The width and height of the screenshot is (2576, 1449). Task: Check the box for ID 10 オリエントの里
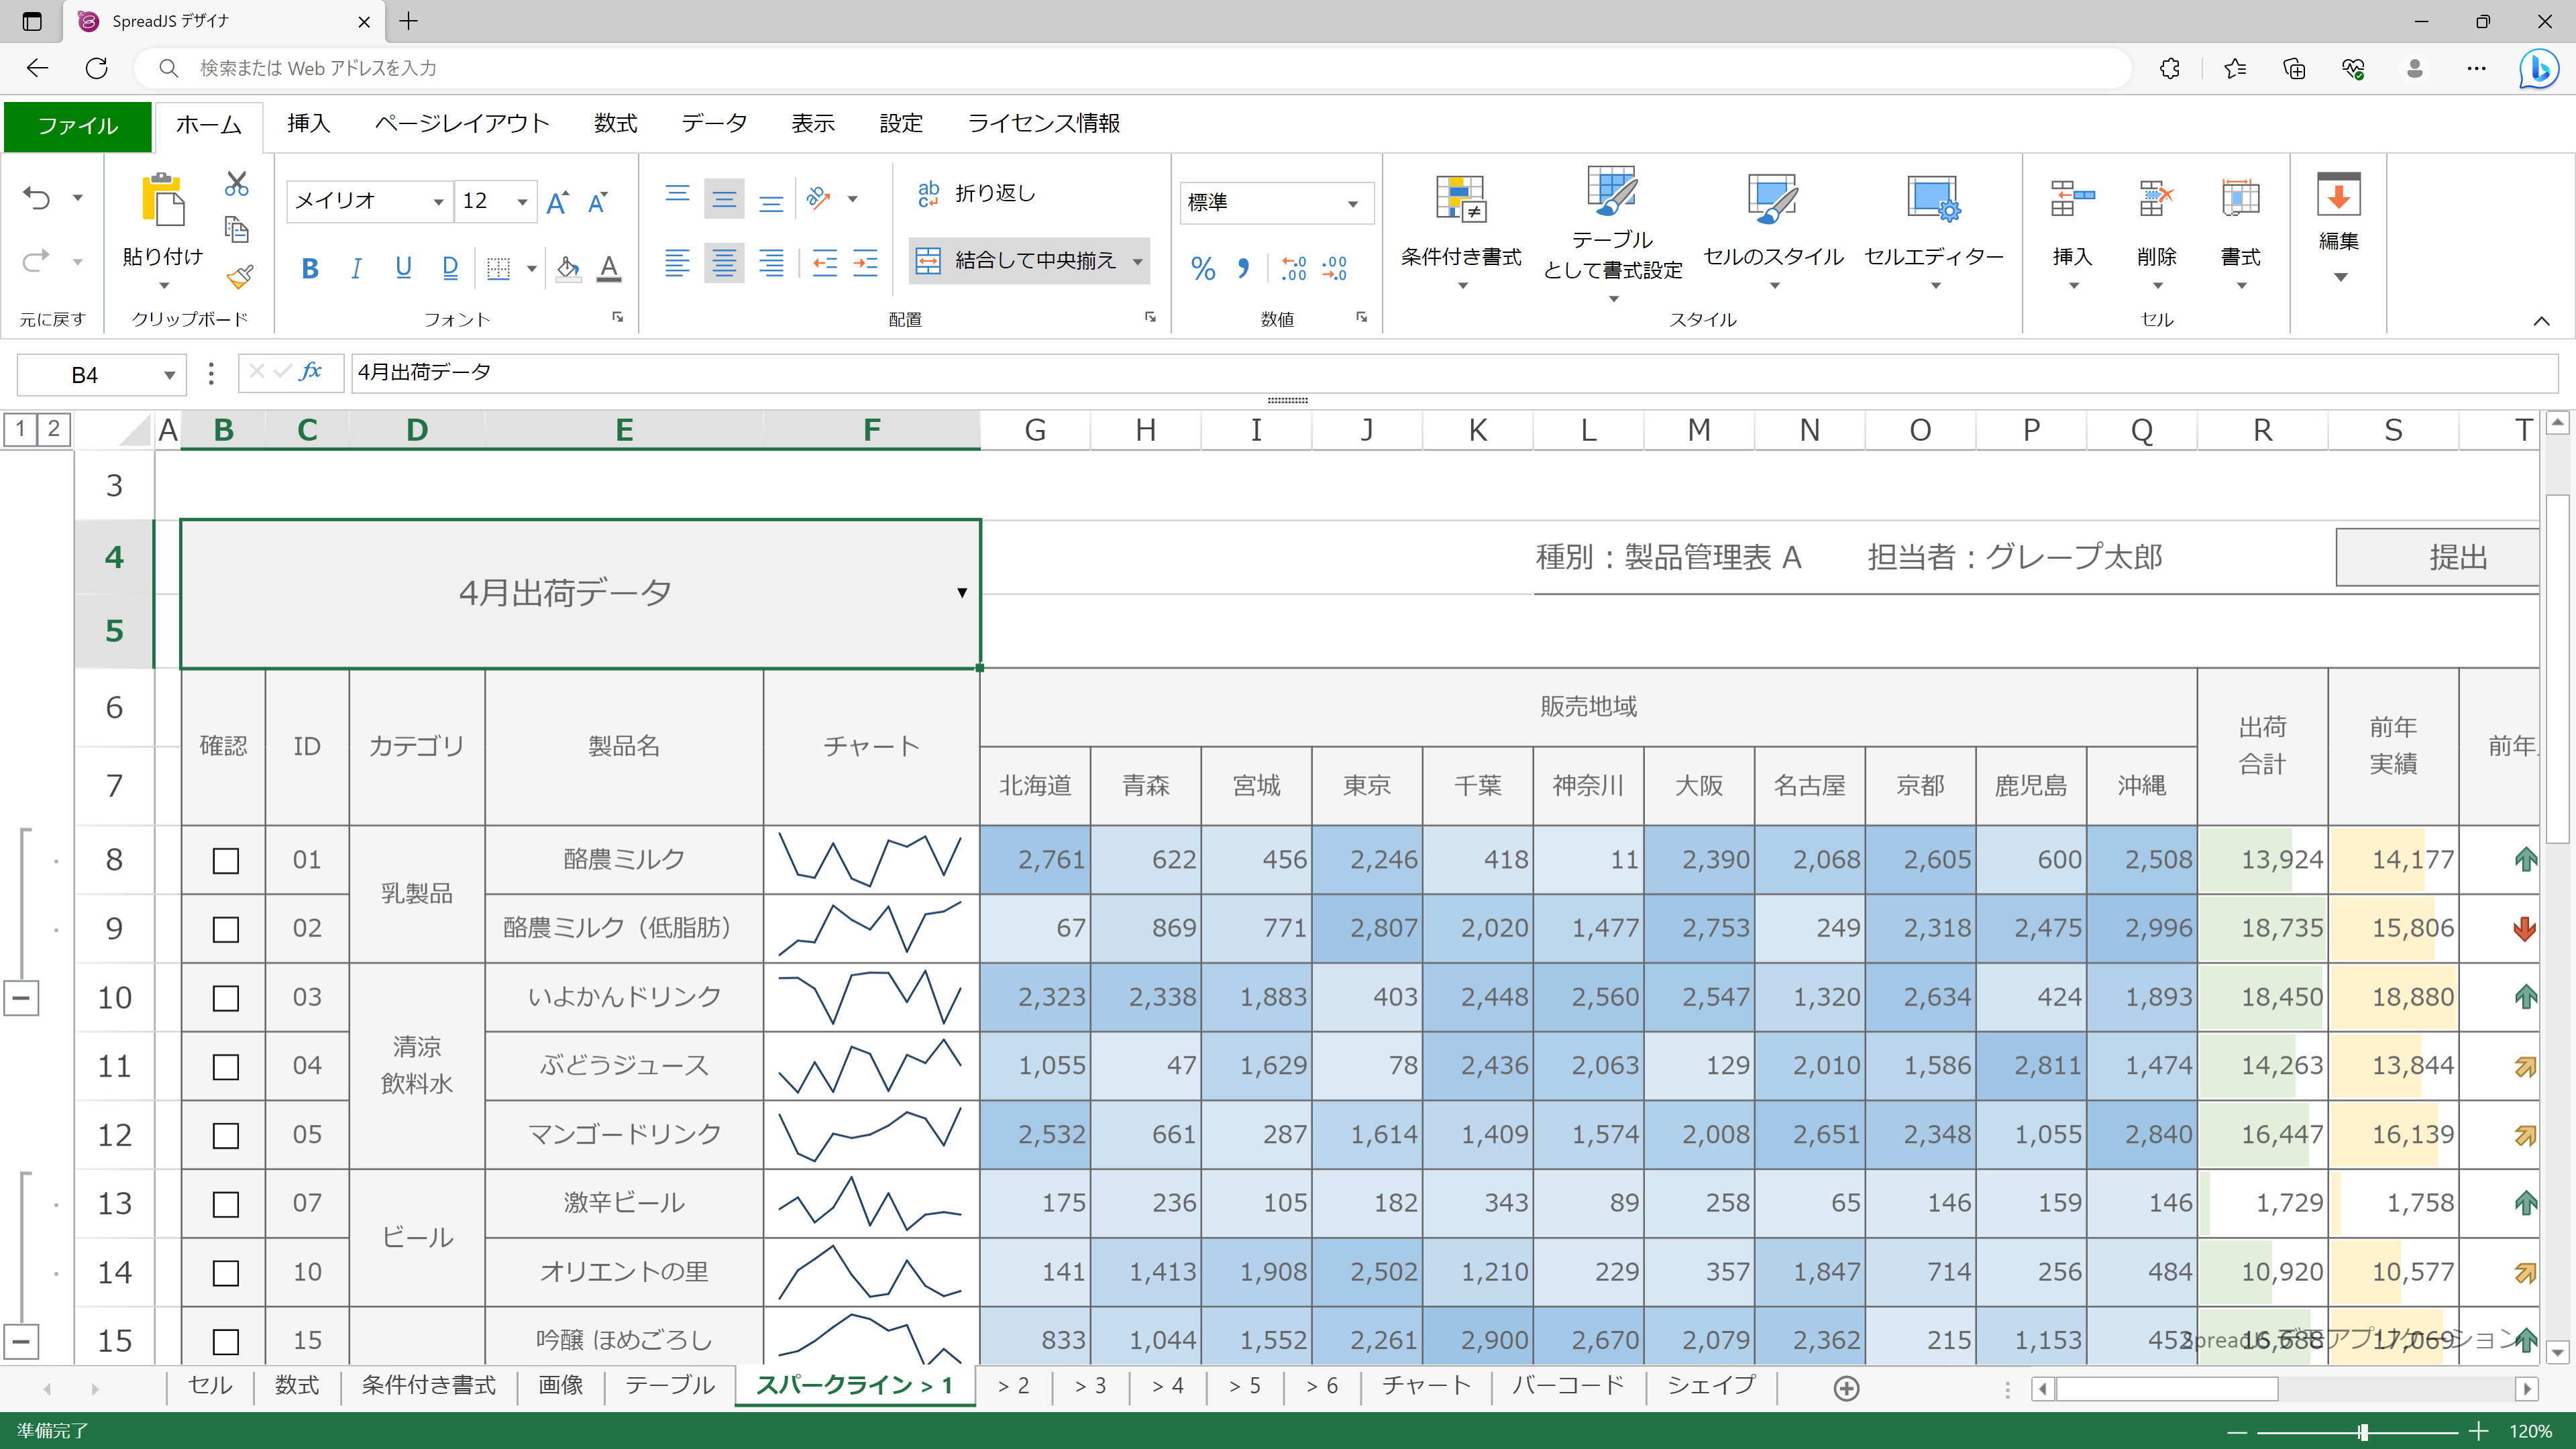click(226, 1273)
